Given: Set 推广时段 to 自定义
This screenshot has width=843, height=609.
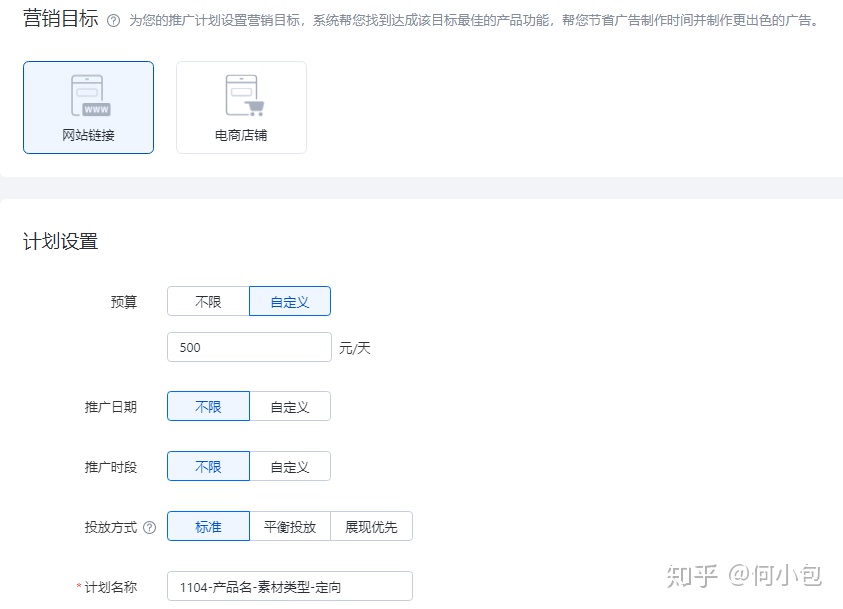Looking at the screenshot, I should pos(290,466).
